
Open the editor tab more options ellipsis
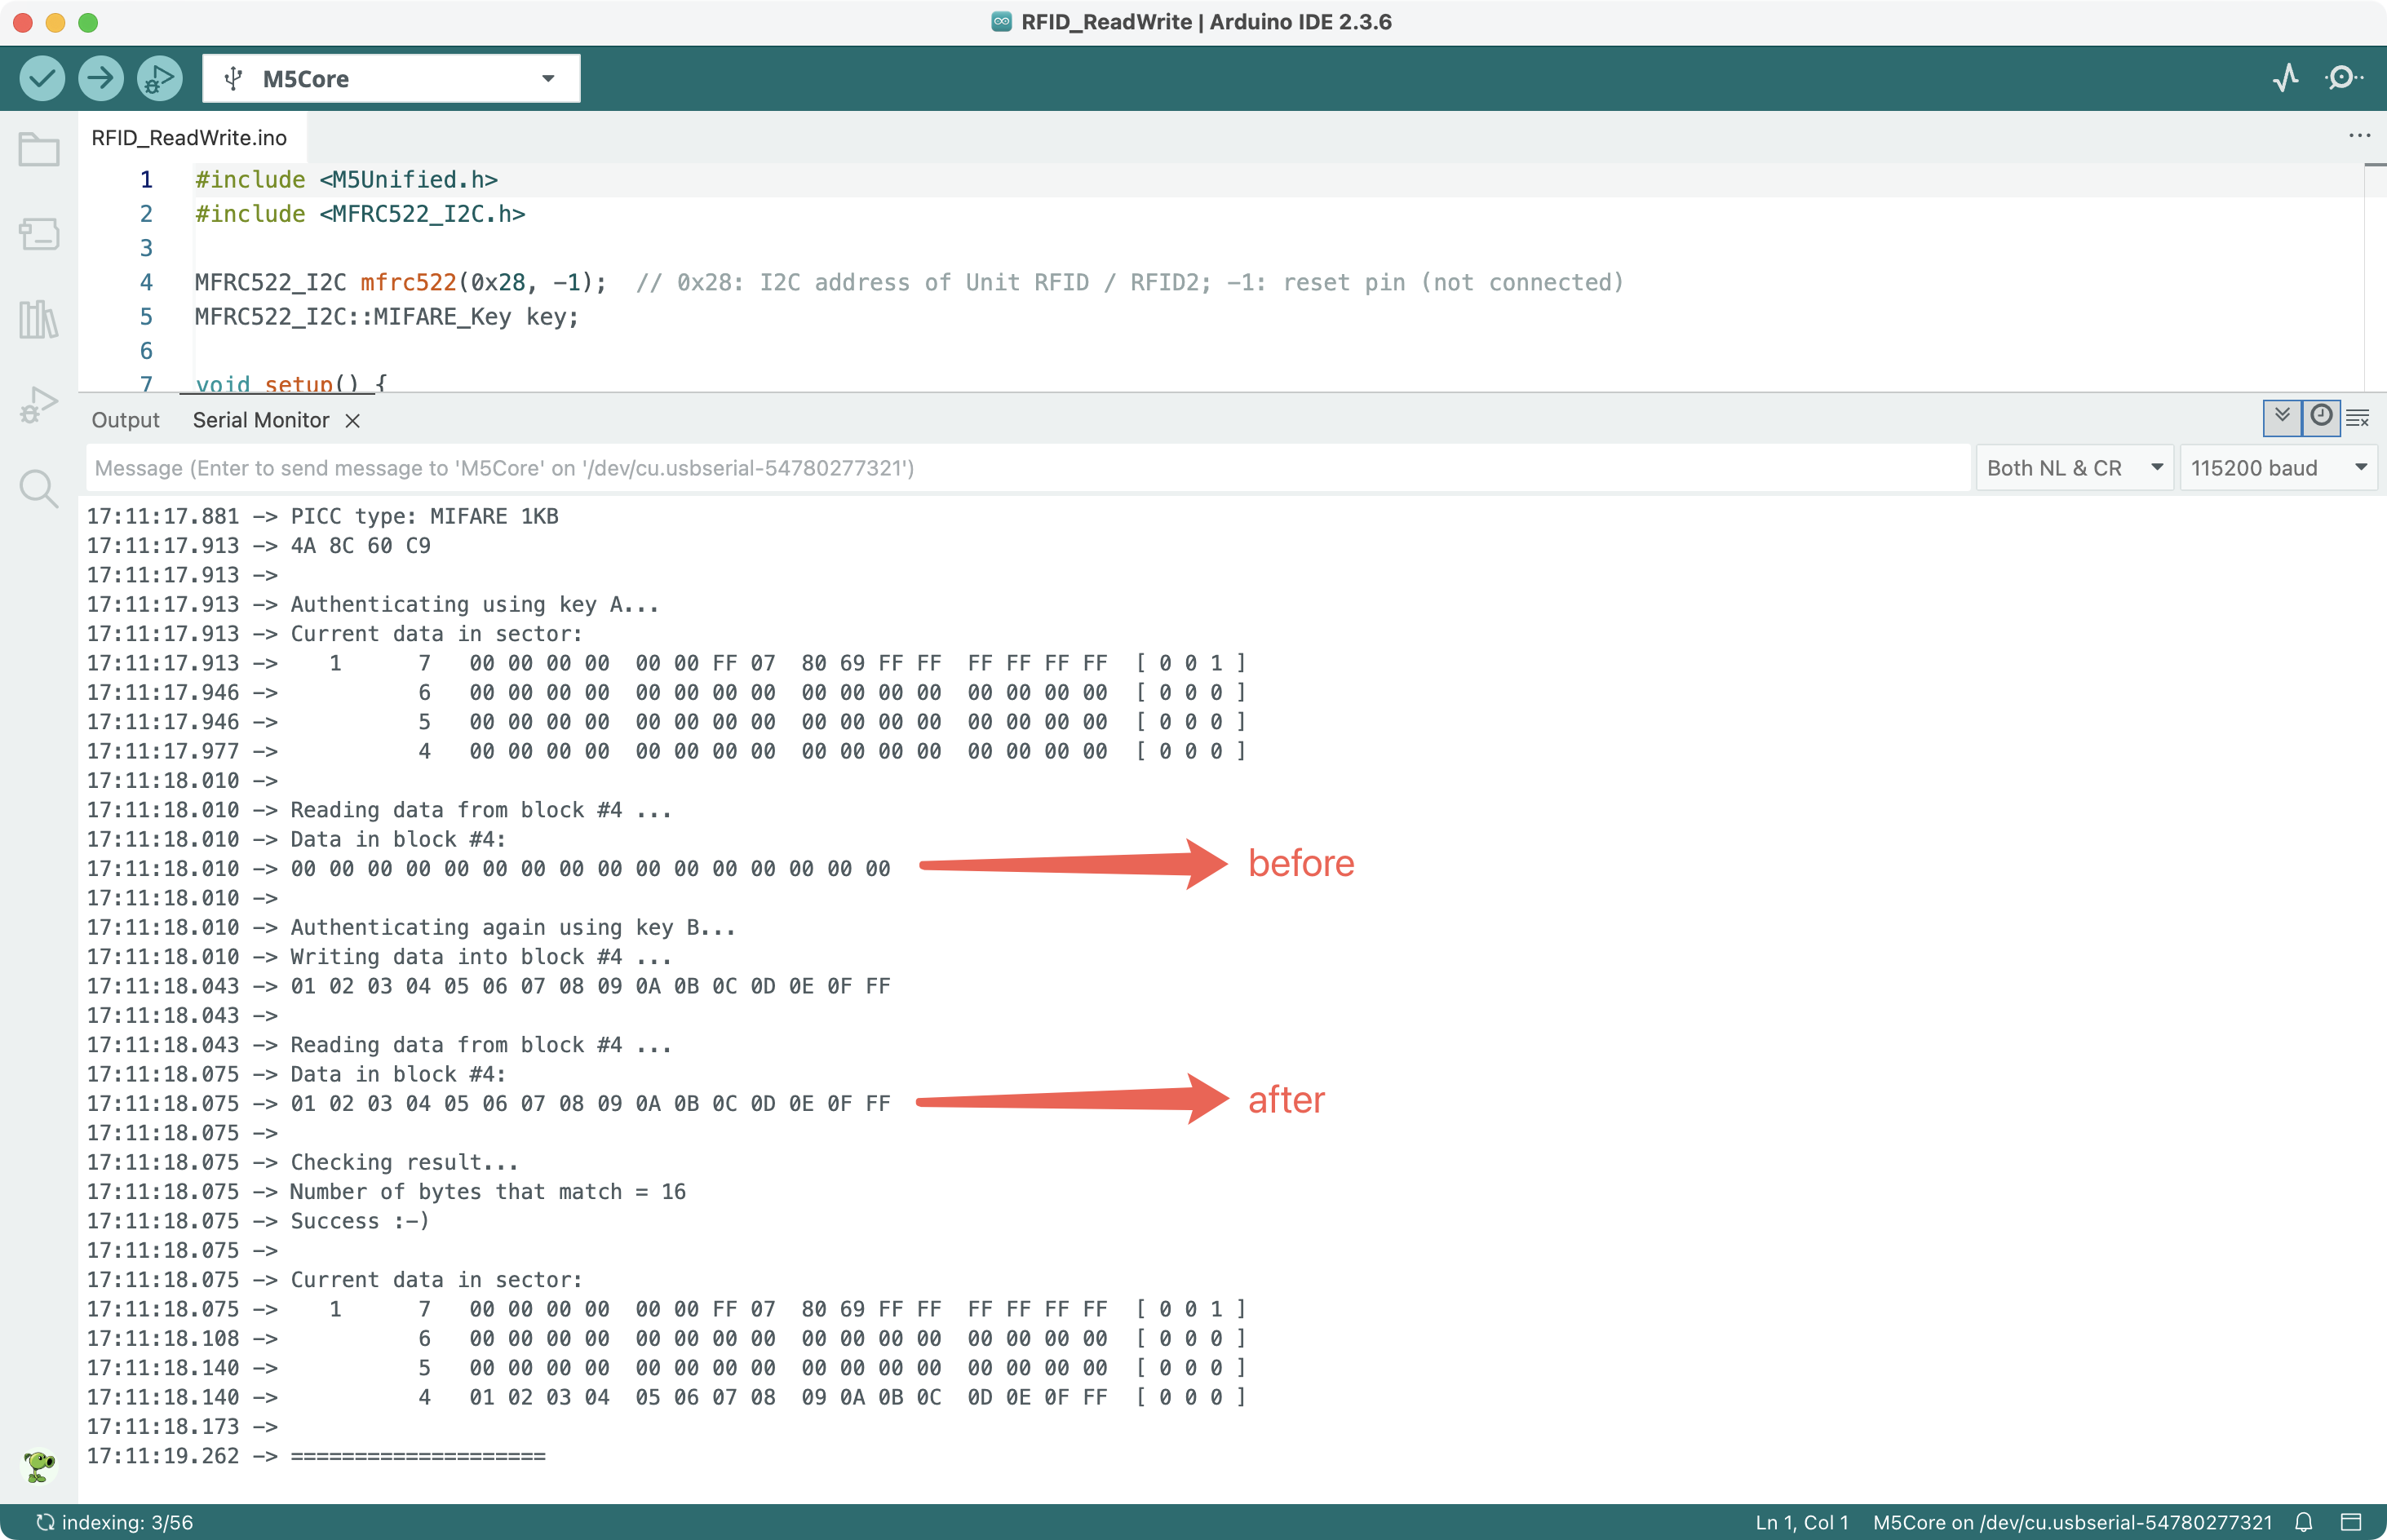(x=2359, y=135)
